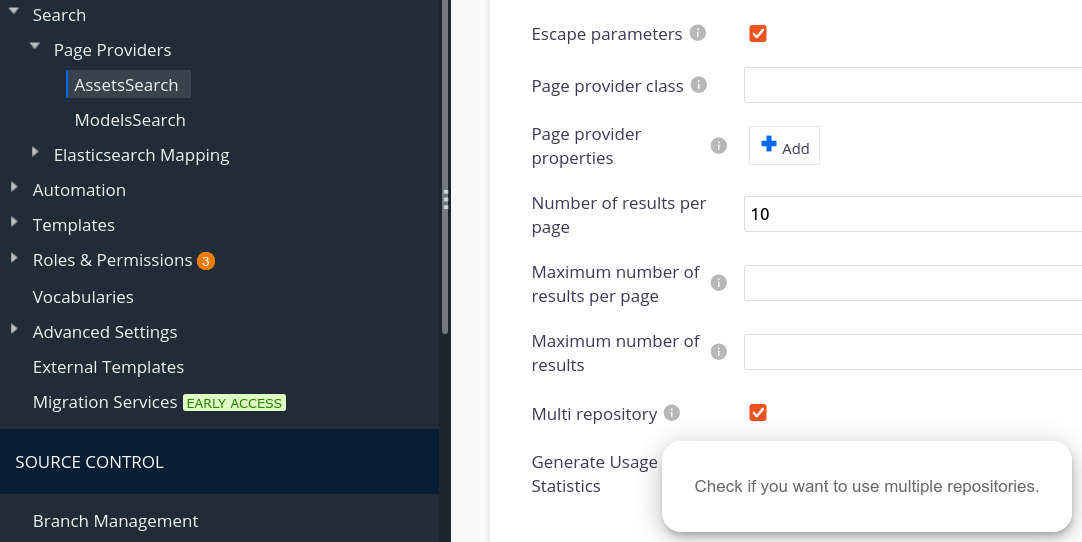Uncheck the Escape parameters checkbox

[758, 33]
